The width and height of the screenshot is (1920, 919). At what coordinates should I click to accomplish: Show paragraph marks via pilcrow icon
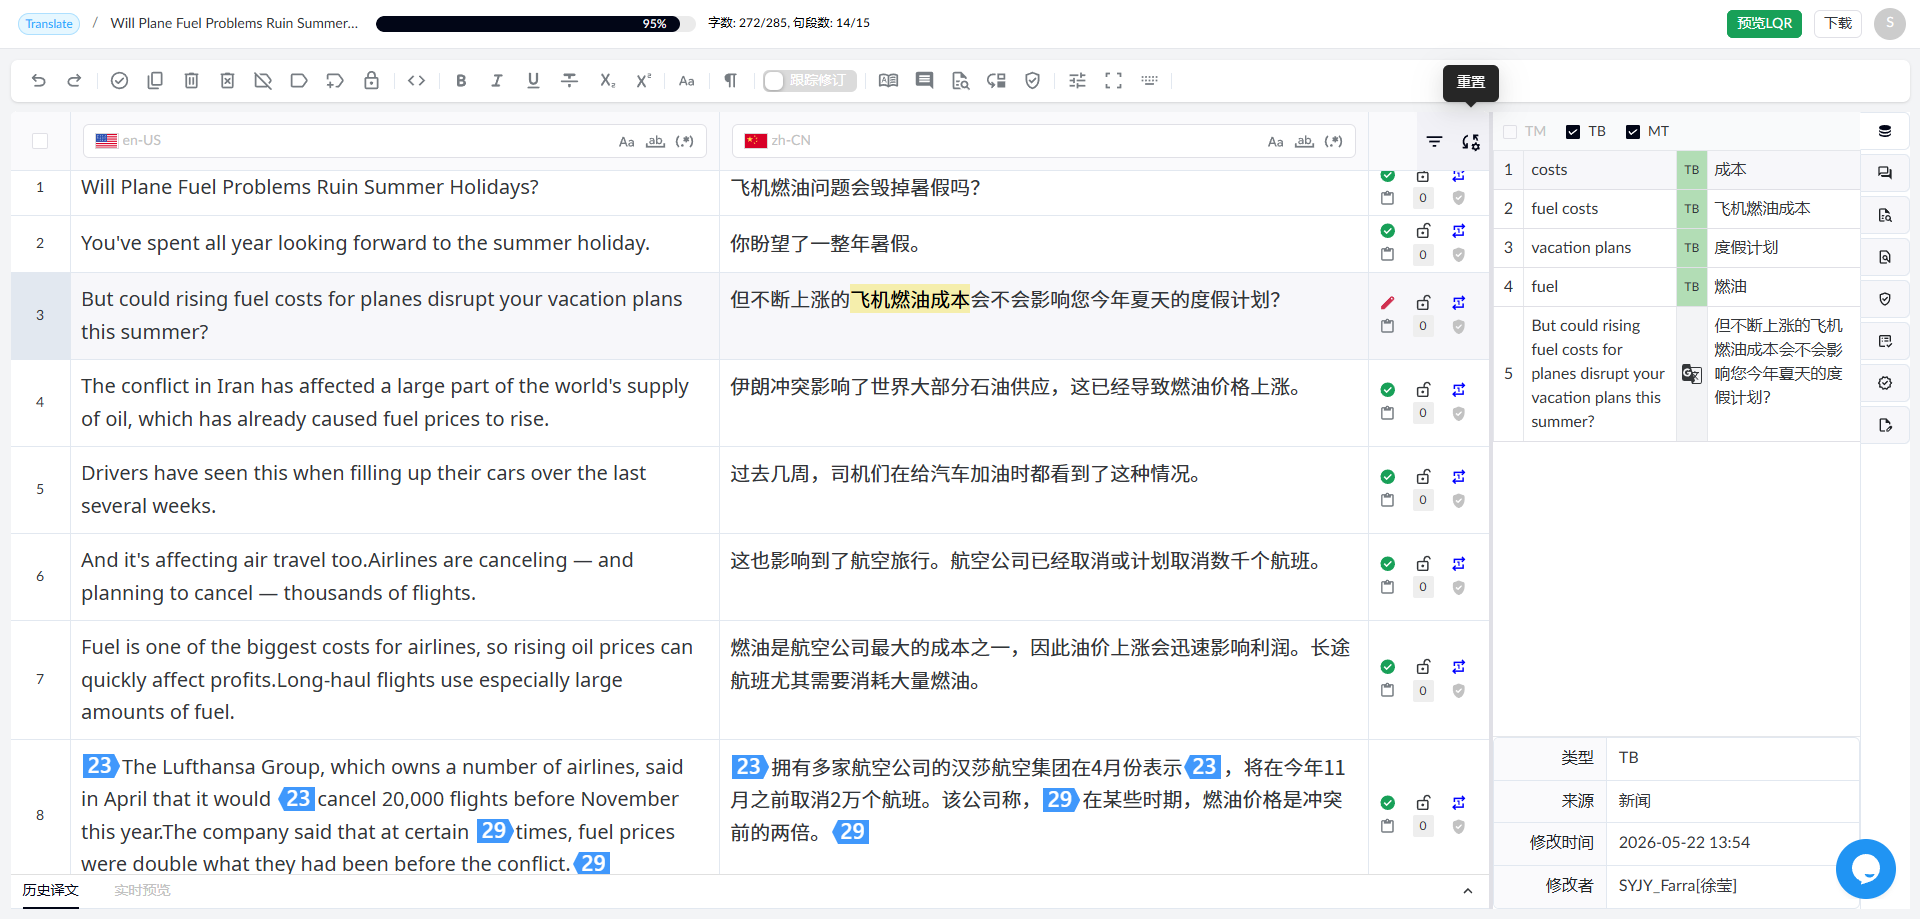click(731, 81)
